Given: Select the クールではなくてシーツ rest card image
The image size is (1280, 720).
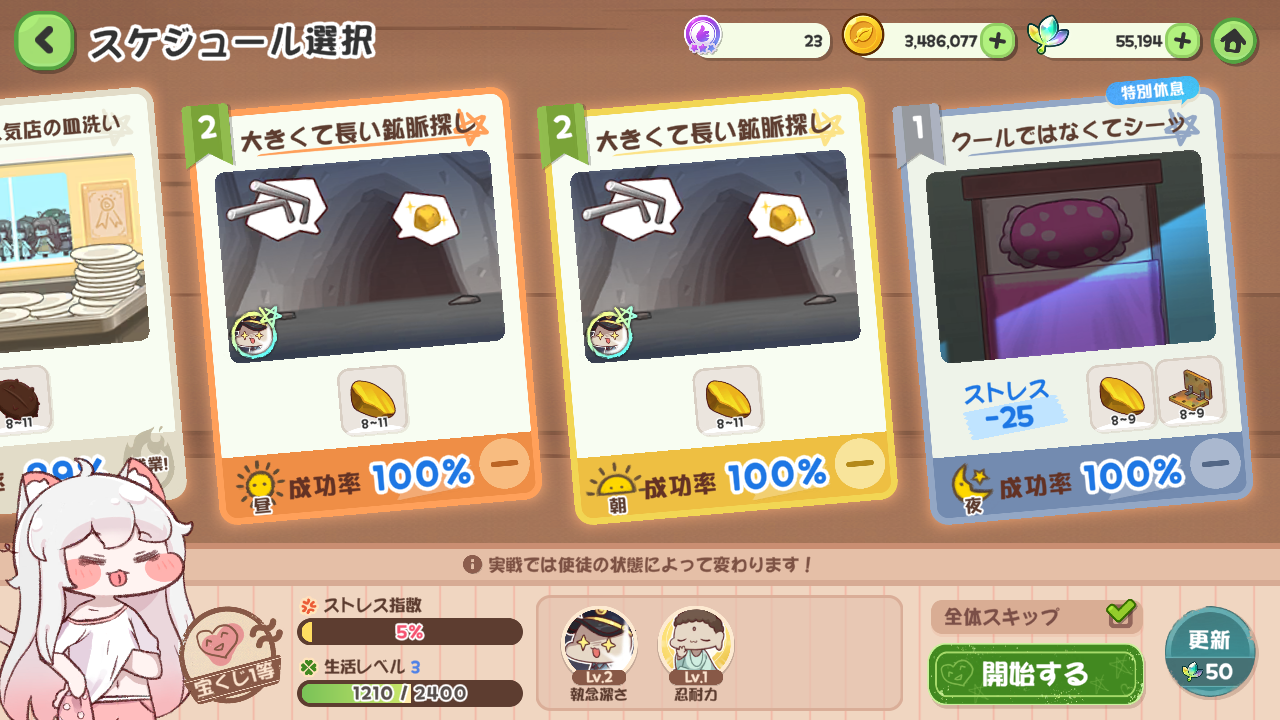Looking at the screenshot, I should tap(1069, 256).
